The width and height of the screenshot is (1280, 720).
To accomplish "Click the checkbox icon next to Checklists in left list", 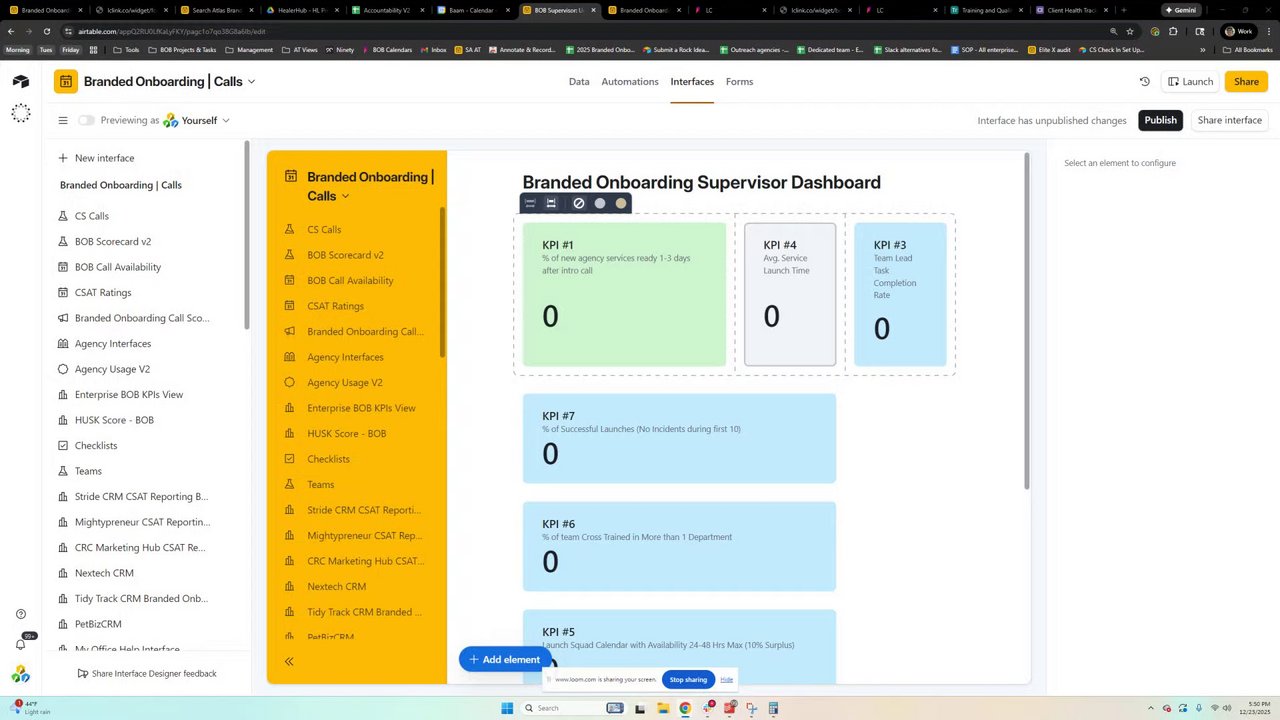I will coord(63,445).
